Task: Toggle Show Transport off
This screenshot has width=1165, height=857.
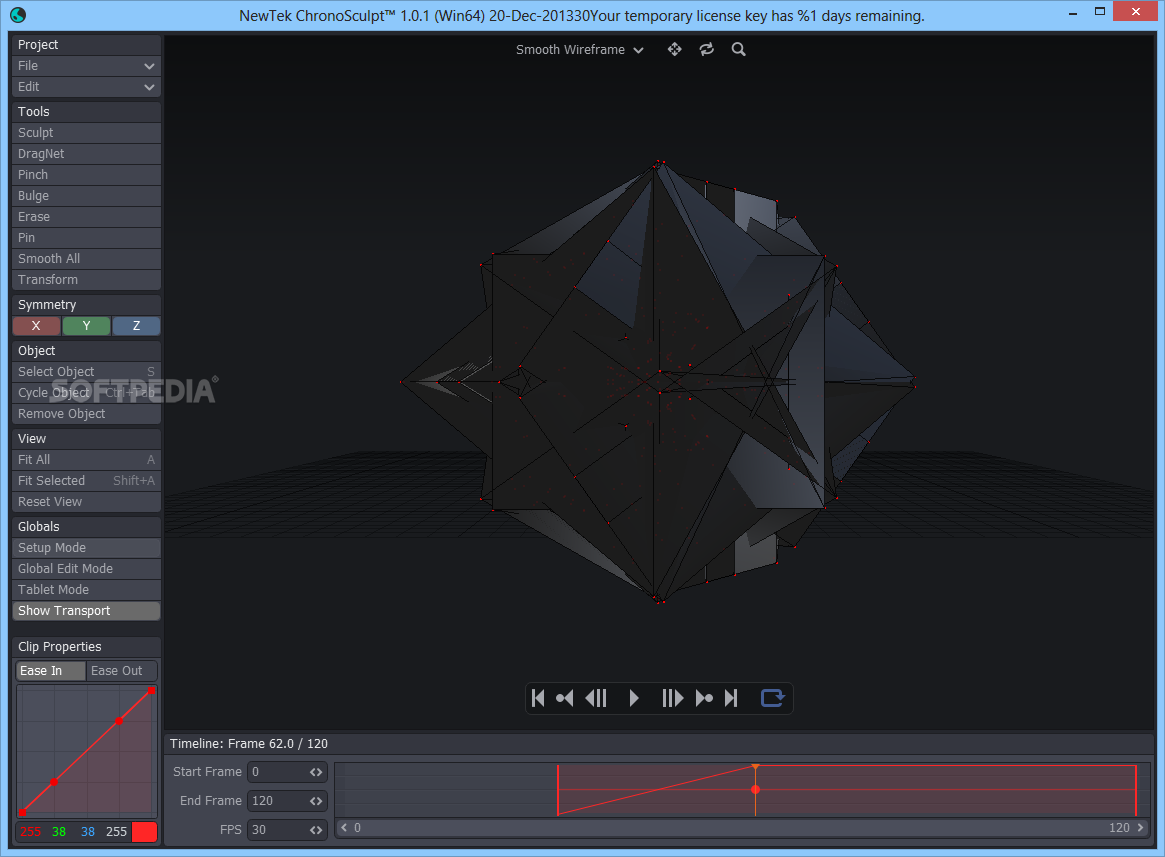Action: (x=86, y=611)
